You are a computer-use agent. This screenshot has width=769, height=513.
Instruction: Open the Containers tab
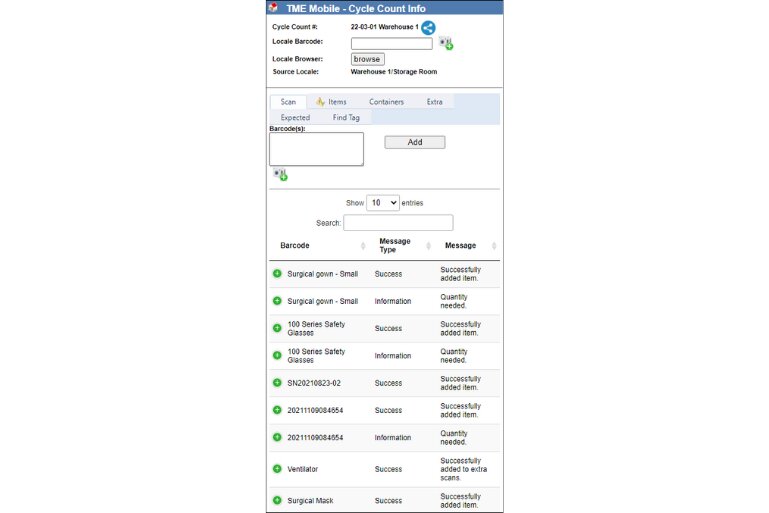tap(386, 102)
